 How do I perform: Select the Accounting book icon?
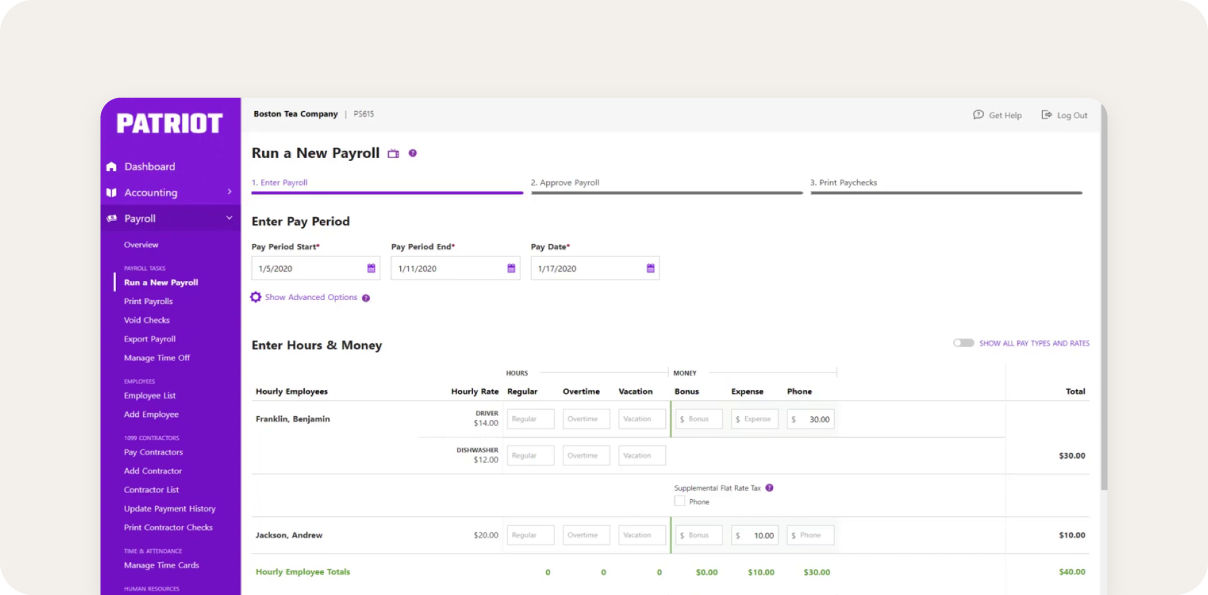tap(112, 192)
